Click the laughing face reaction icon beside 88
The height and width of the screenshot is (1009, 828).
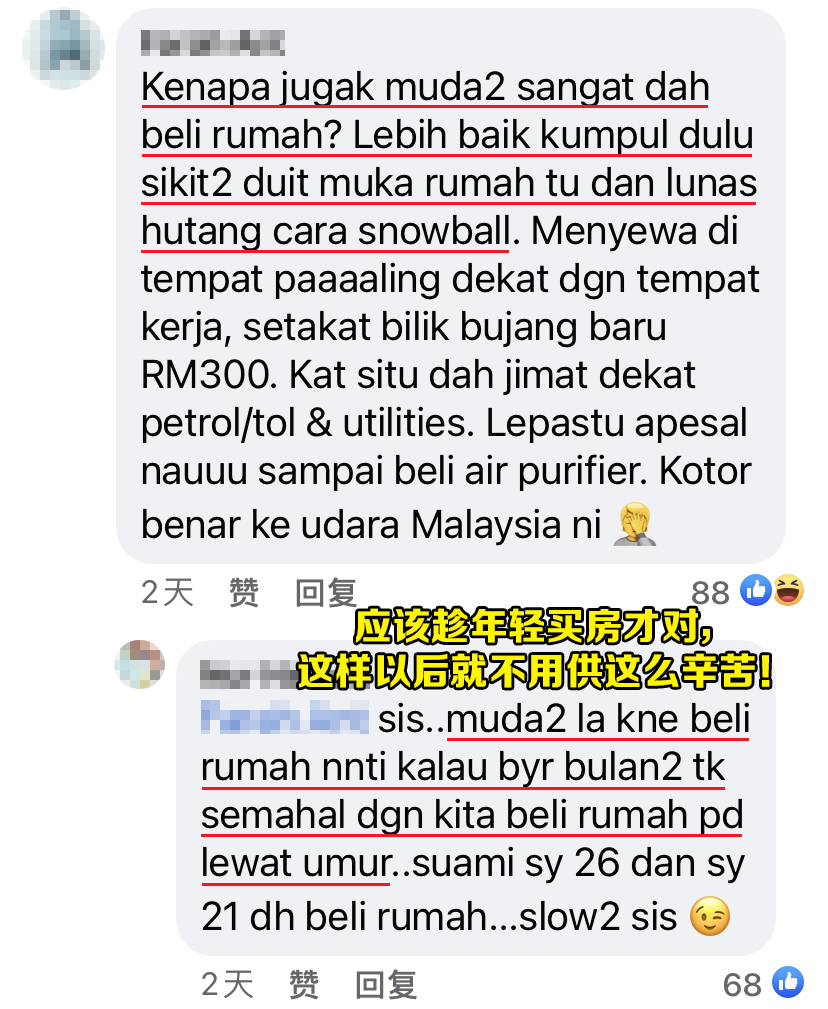point(788,589)
